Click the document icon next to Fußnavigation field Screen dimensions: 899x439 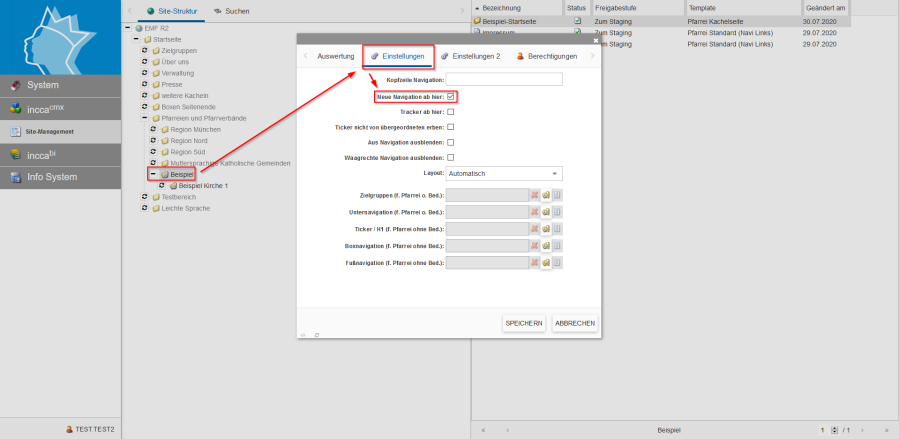click(558, 262)
